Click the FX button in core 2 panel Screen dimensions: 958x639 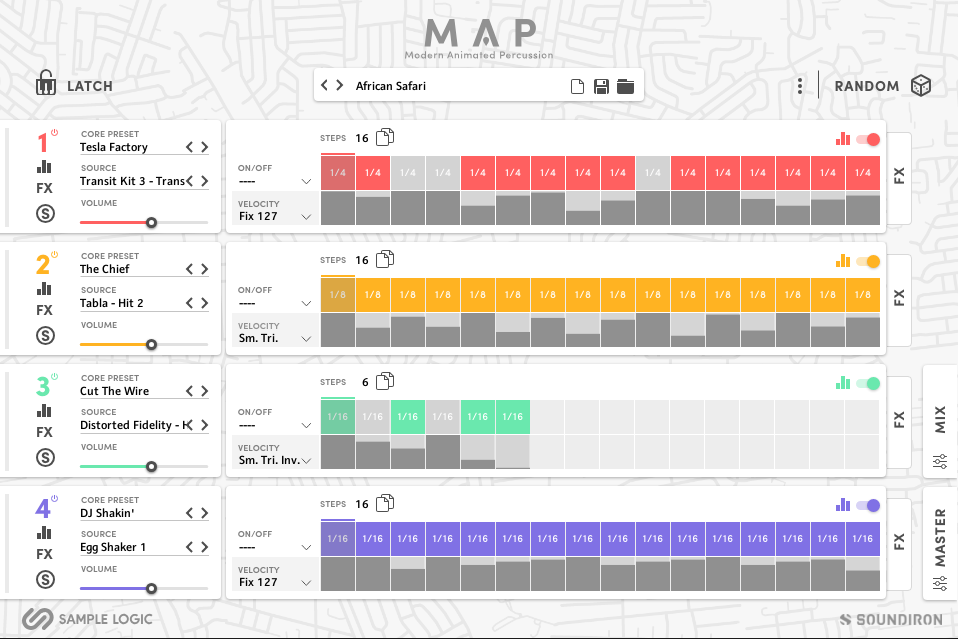point(45,310)
